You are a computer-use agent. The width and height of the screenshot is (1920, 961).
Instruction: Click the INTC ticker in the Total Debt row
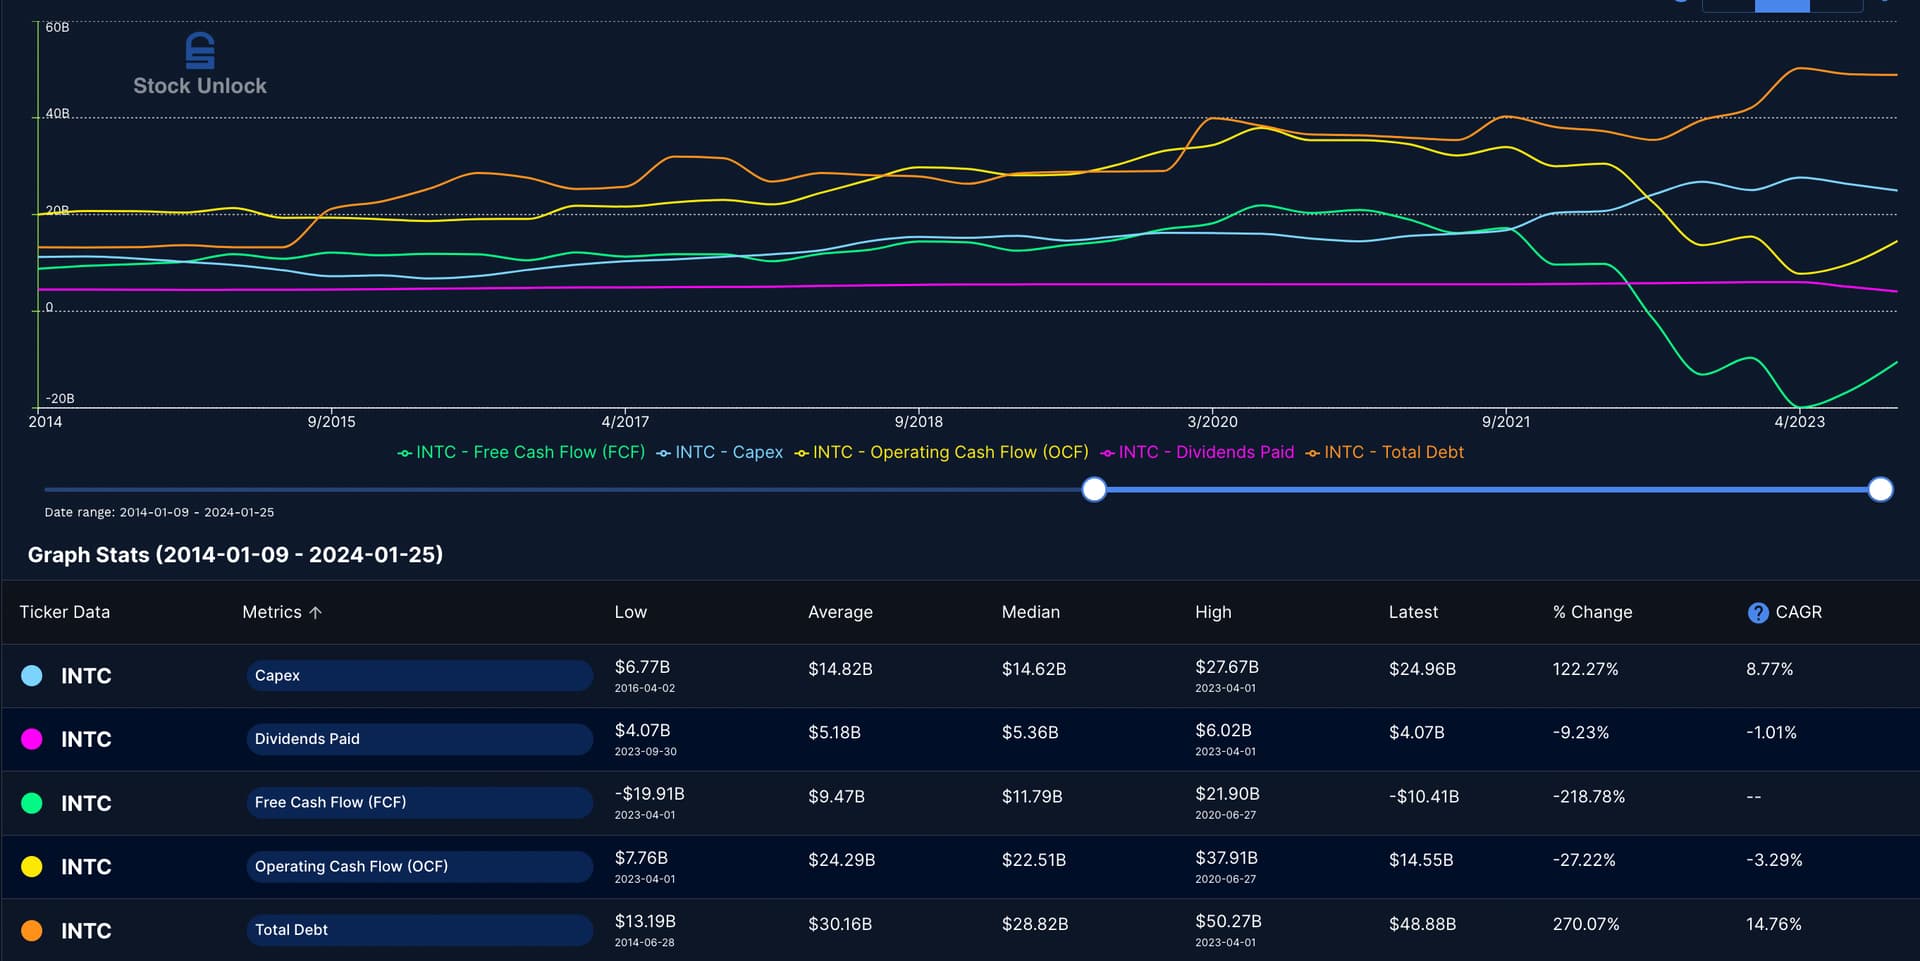tap(86, 931)
